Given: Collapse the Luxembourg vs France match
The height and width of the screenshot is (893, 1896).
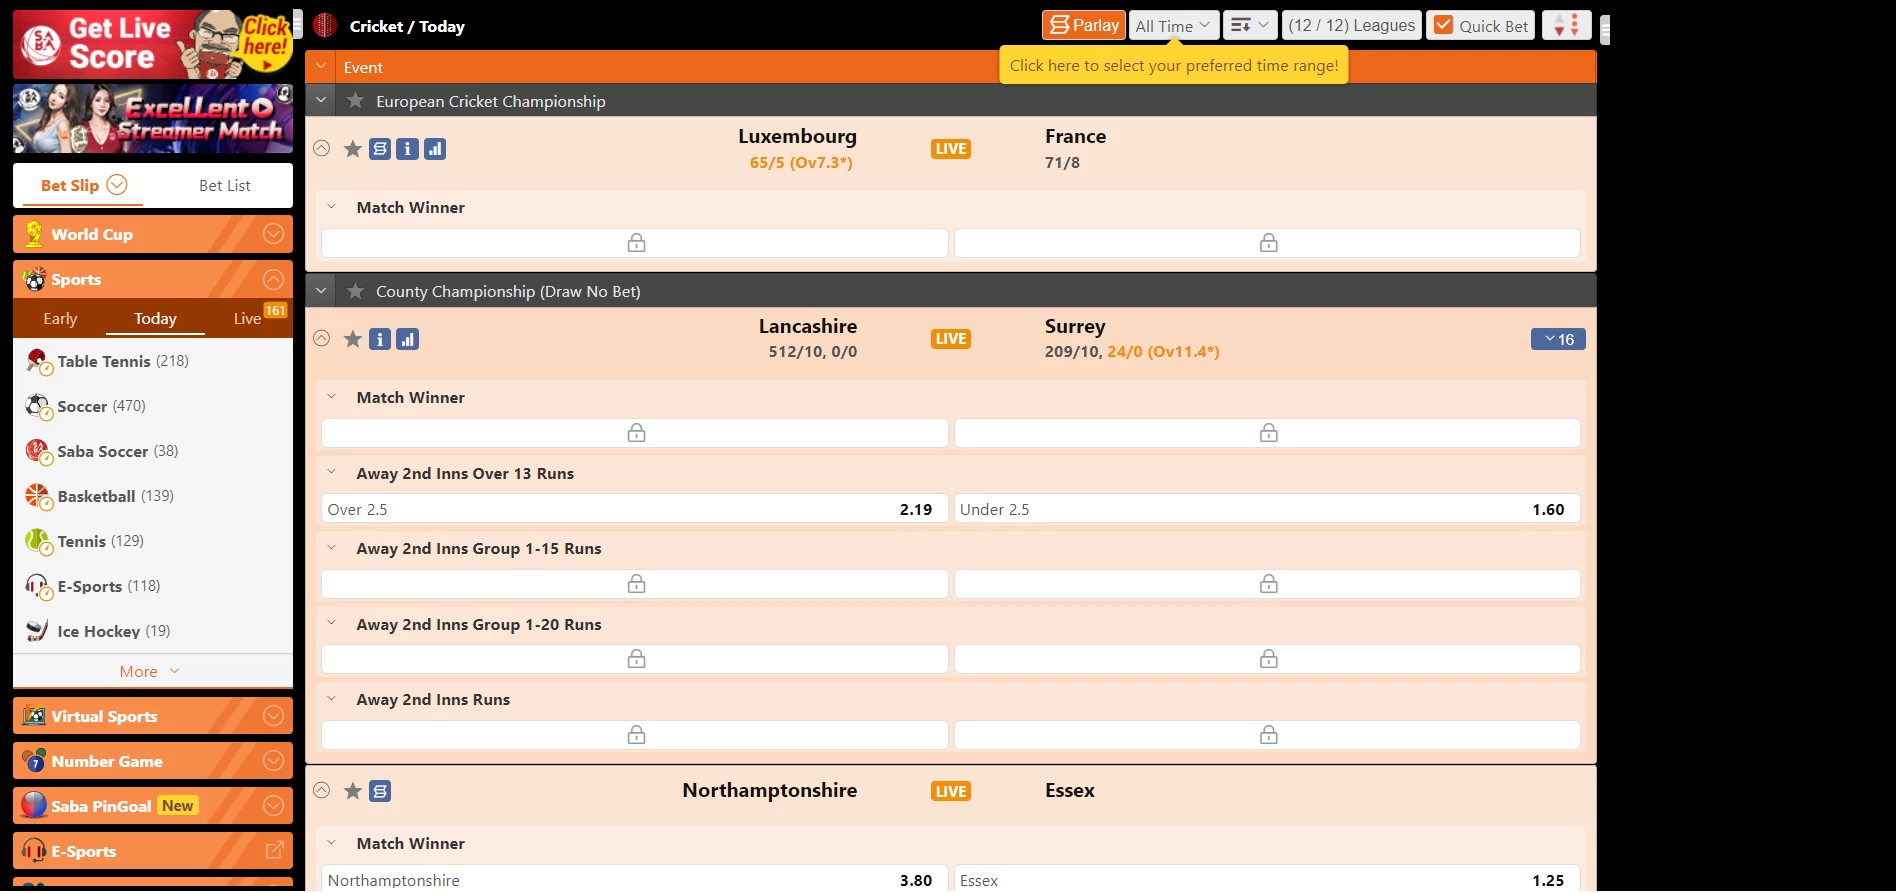Looking at the screenshot, I should 321,148.
